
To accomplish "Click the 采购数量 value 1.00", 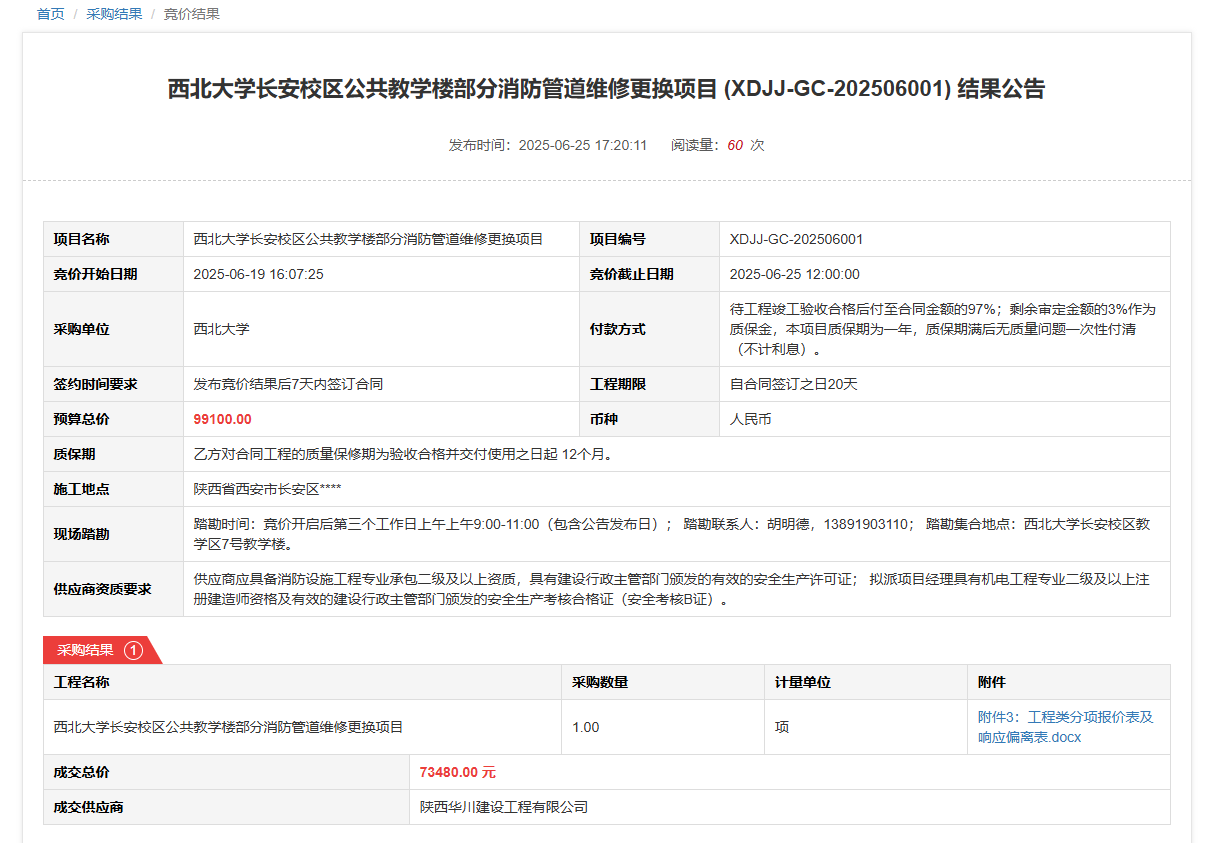I will point(585,727).
